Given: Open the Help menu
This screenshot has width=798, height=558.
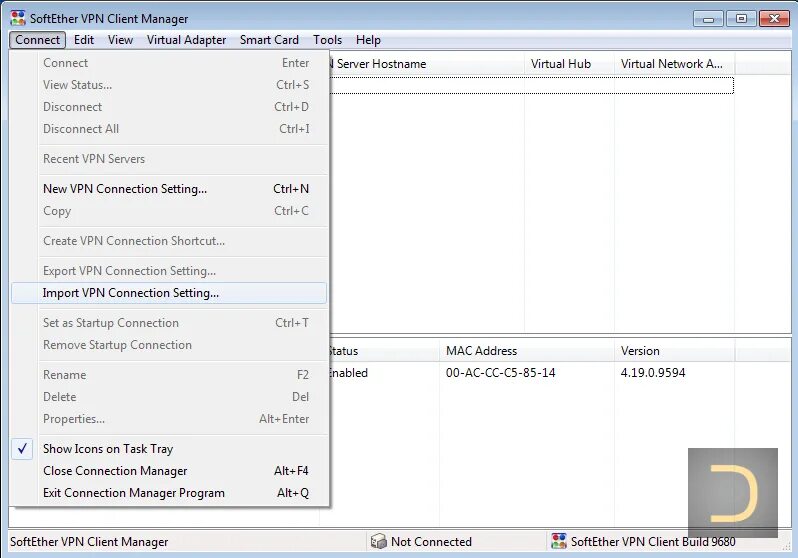Looking at the screenshot, I should (368, 40).
